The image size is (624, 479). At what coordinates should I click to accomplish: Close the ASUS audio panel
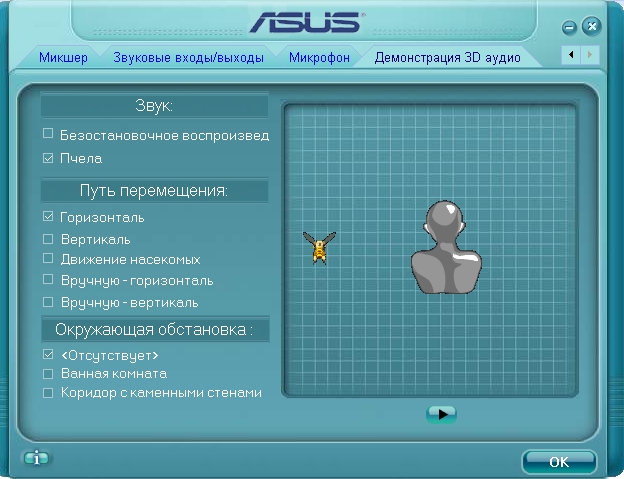tap(591, 27)
